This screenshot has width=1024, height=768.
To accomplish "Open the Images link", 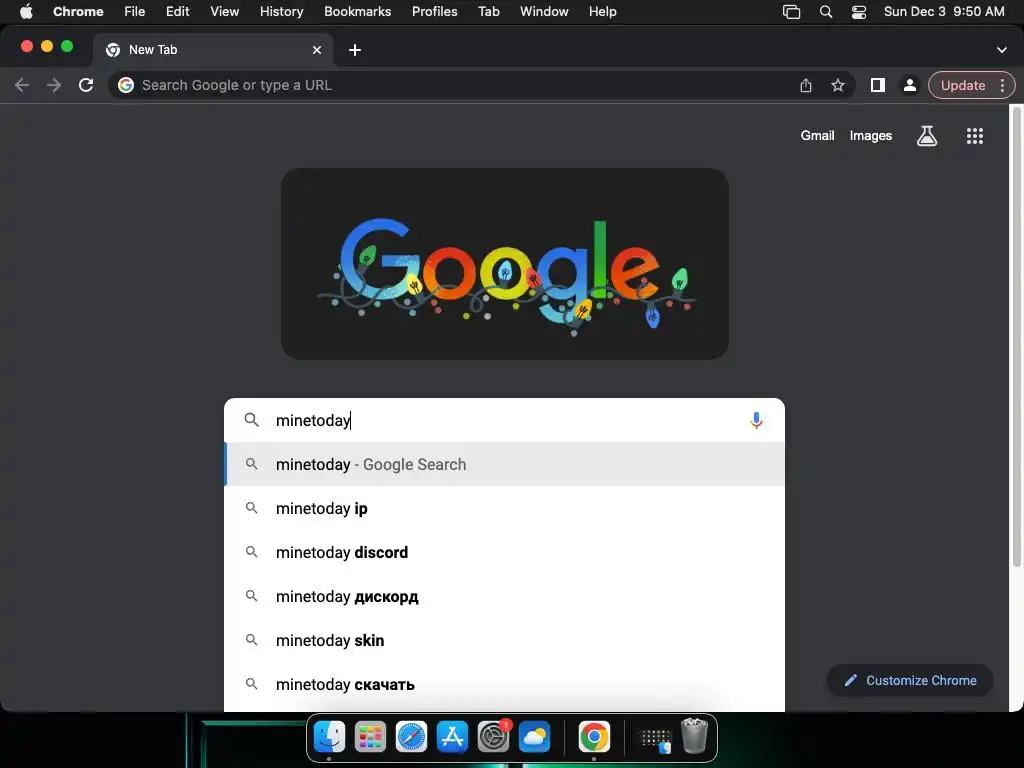I will point(871,135).
